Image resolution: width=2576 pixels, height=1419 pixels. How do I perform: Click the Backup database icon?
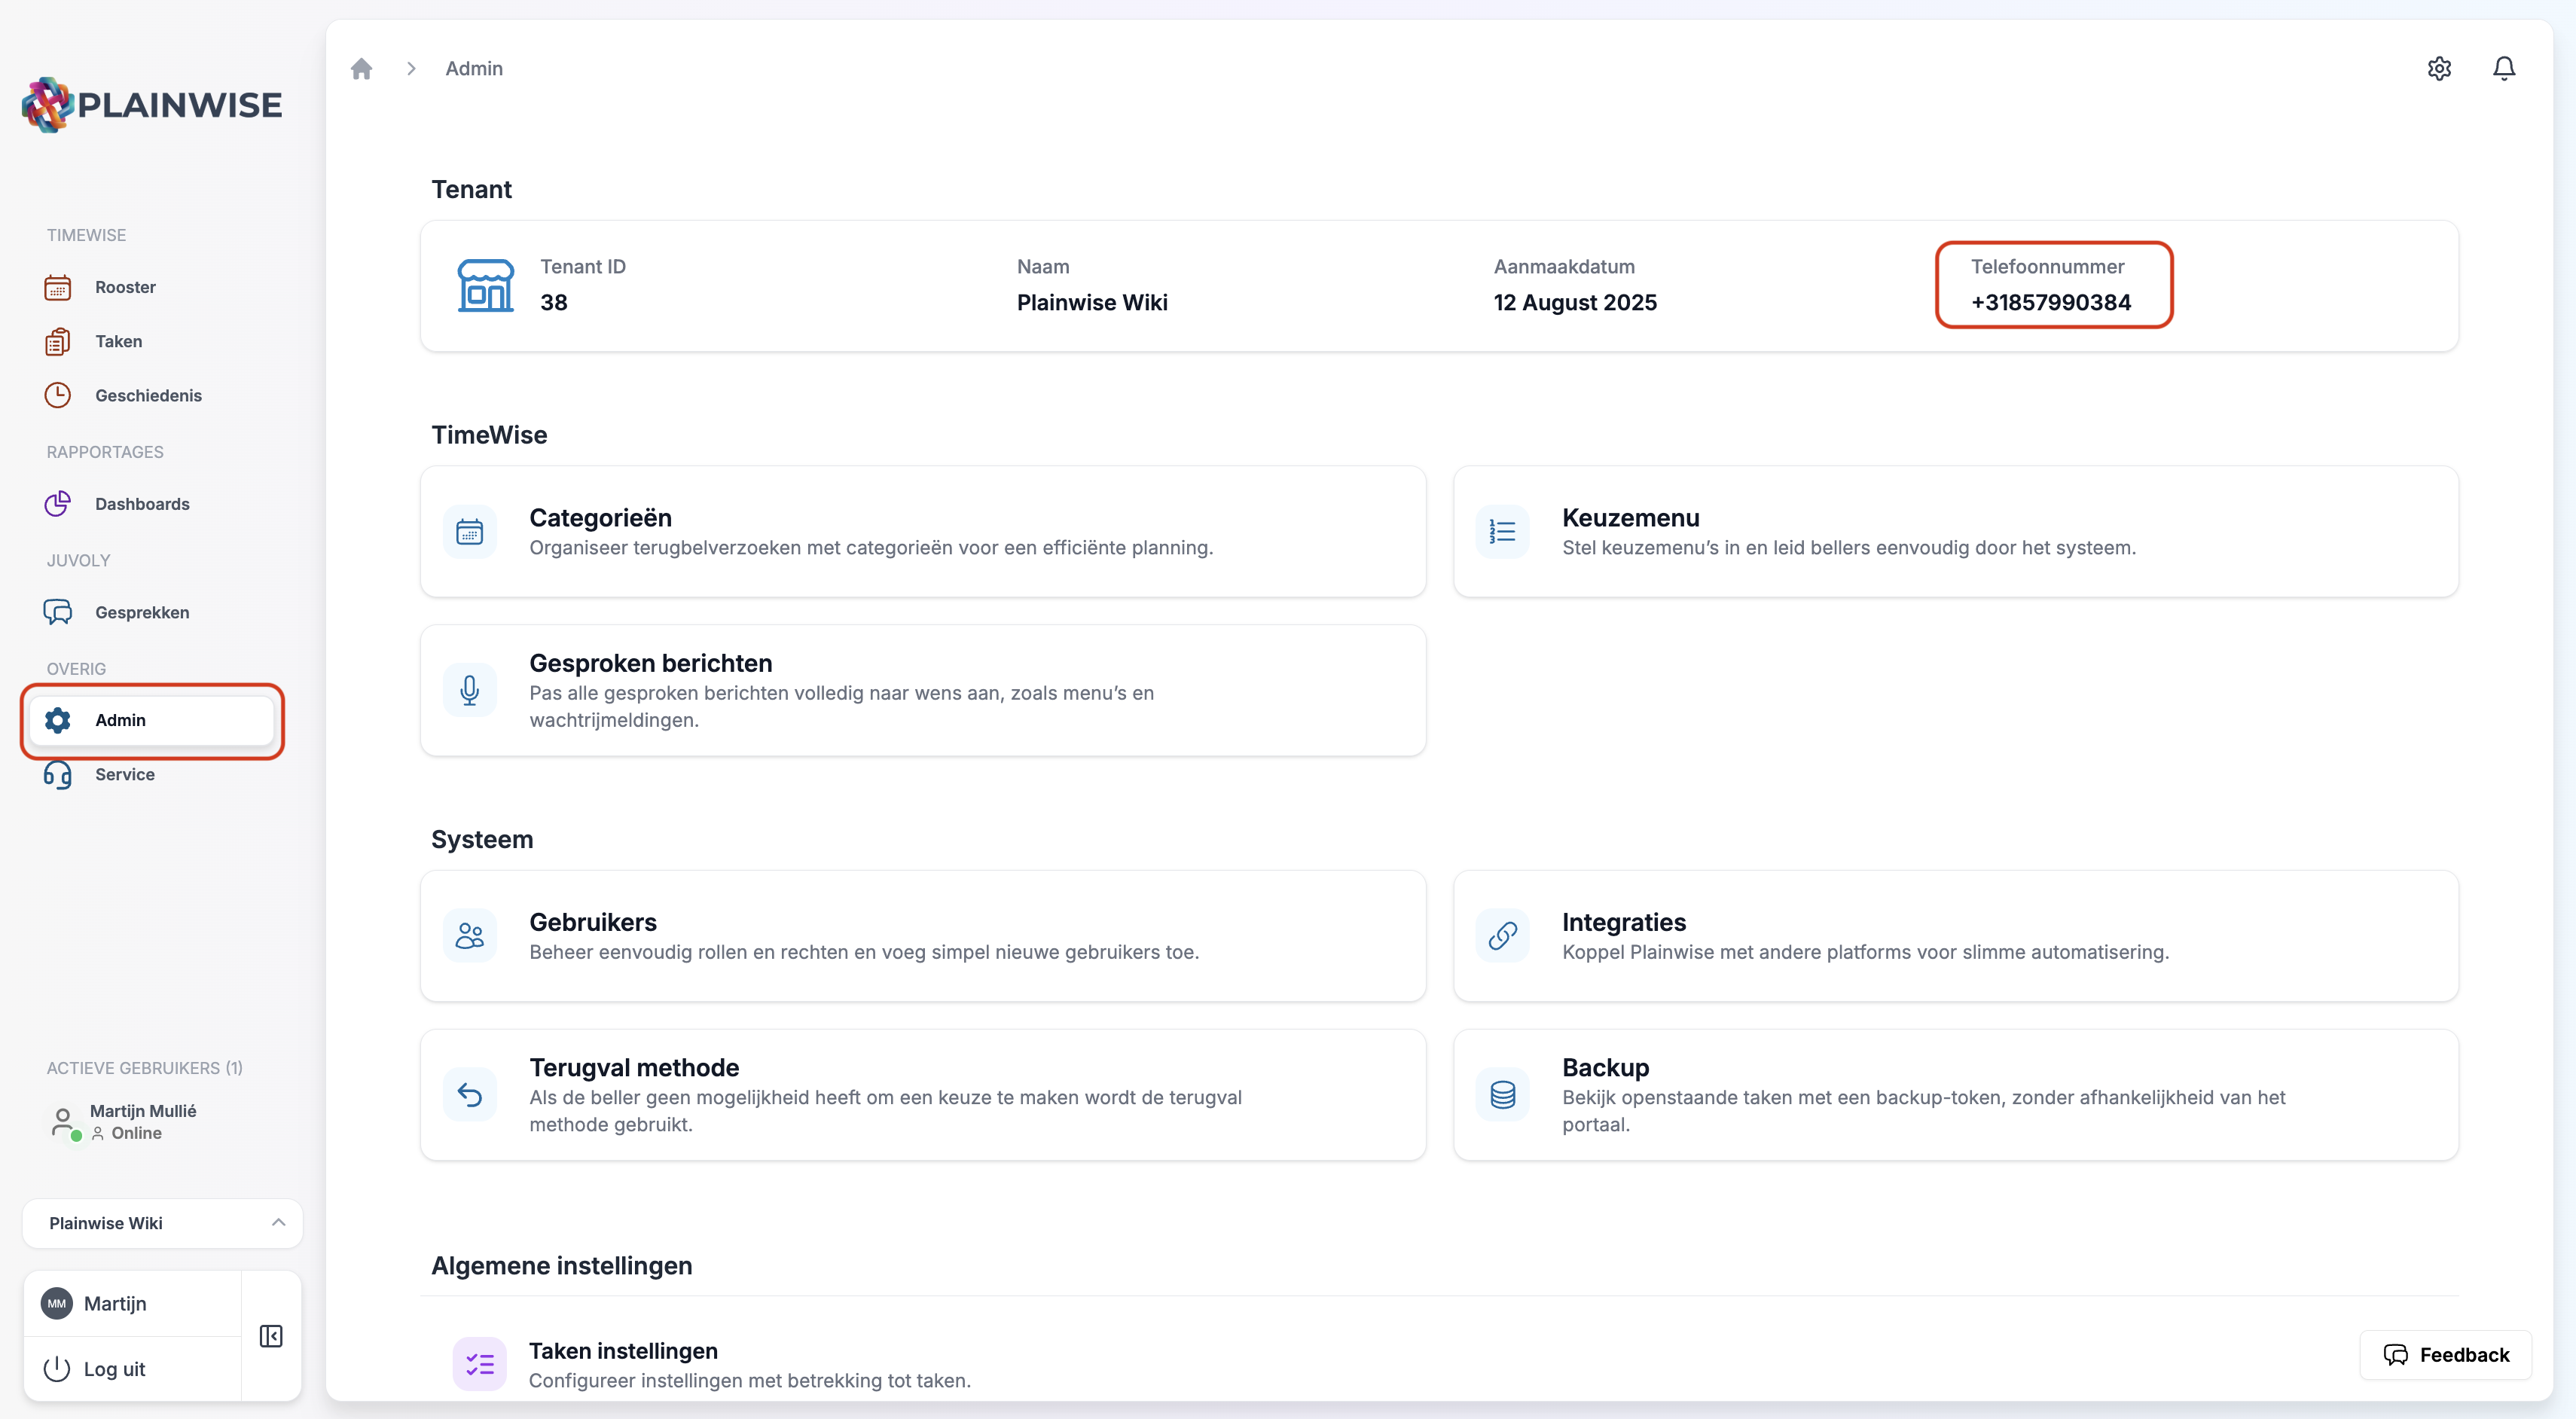tap(1502, 1095)
